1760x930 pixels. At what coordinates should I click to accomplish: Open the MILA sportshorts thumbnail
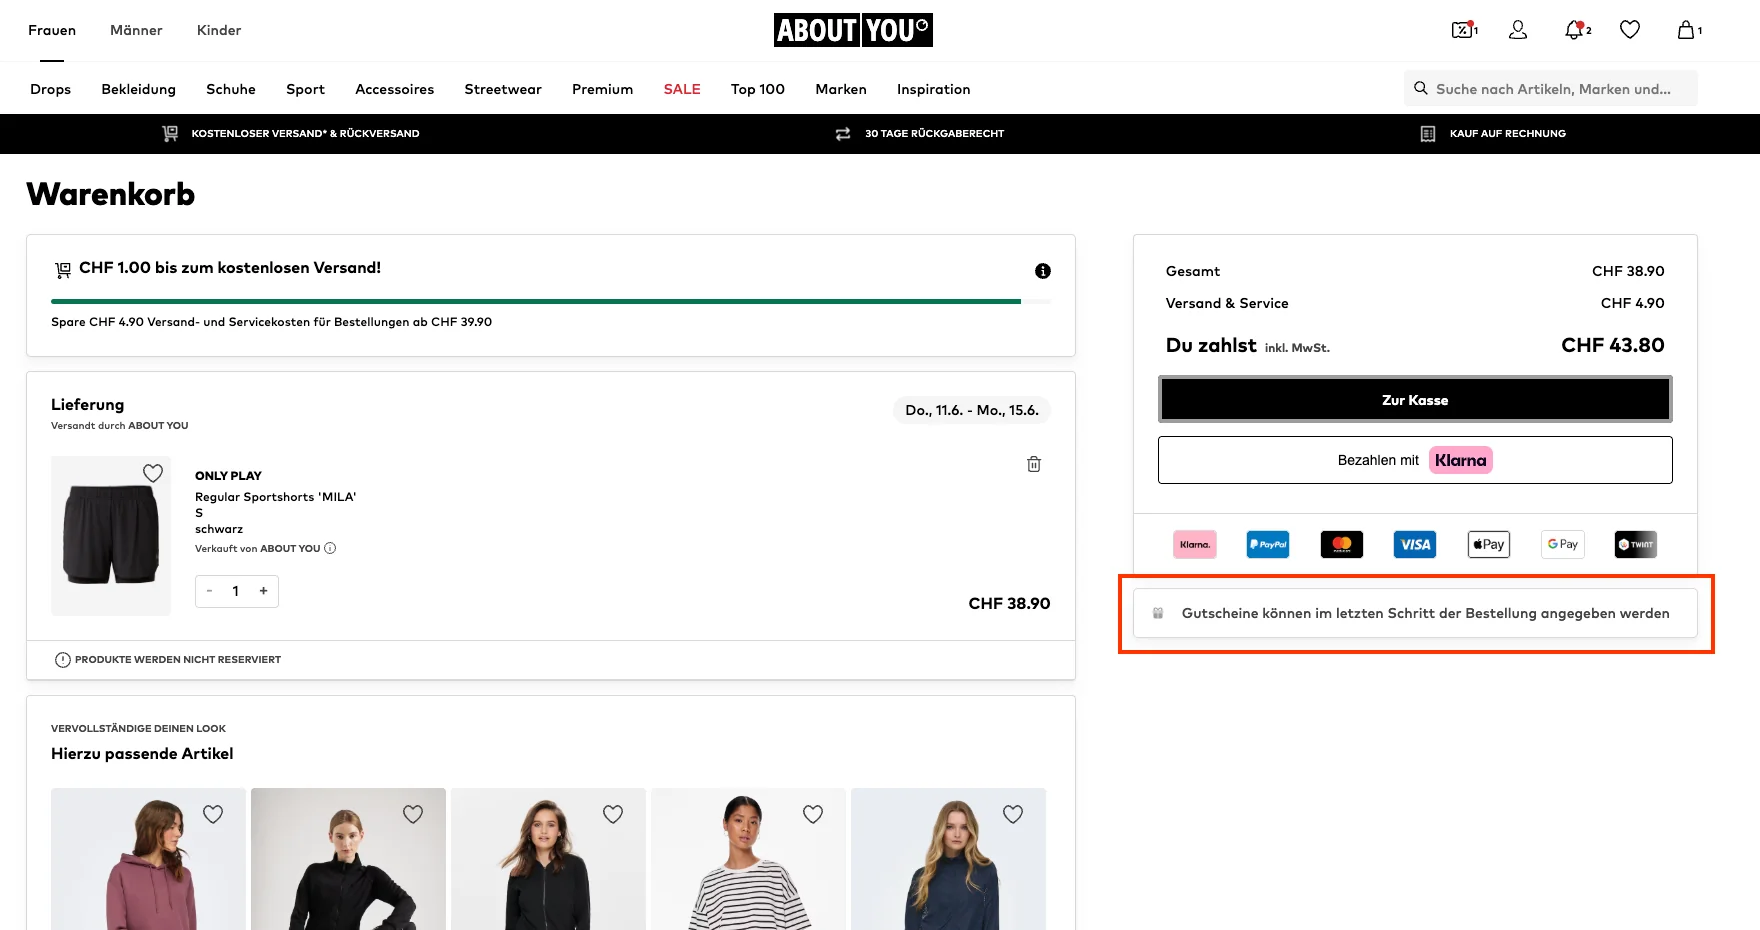(x=111, y=536)
